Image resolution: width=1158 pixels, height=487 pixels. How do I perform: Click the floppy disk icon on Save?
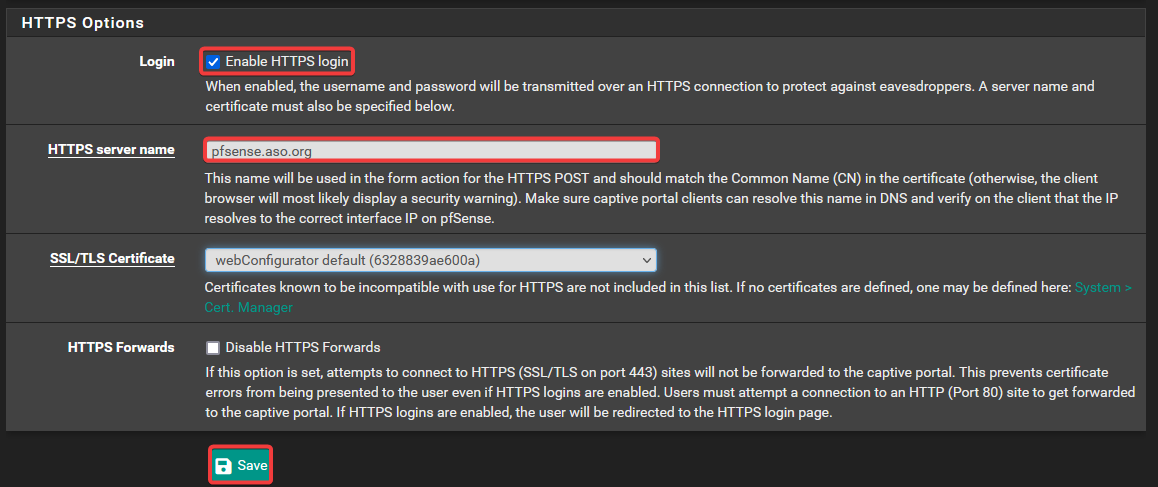(x=224, y=466)
